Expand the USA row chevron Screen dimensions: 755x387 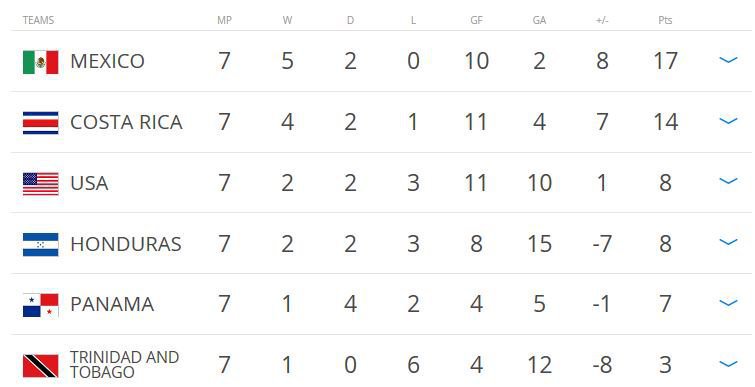(x=728, y=181)
